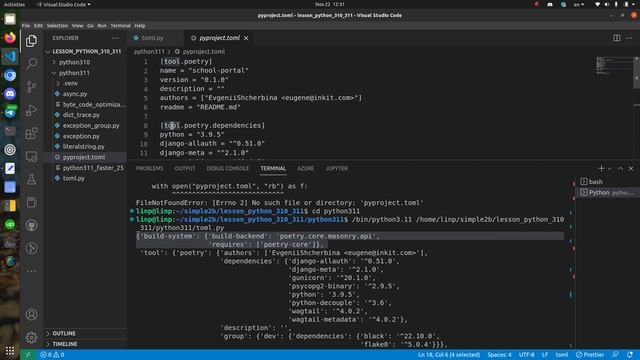This screenshot has width=640, height=360.
Task: Open the Accounts menu
Action: pyautogui.click(x=31, y=314)
